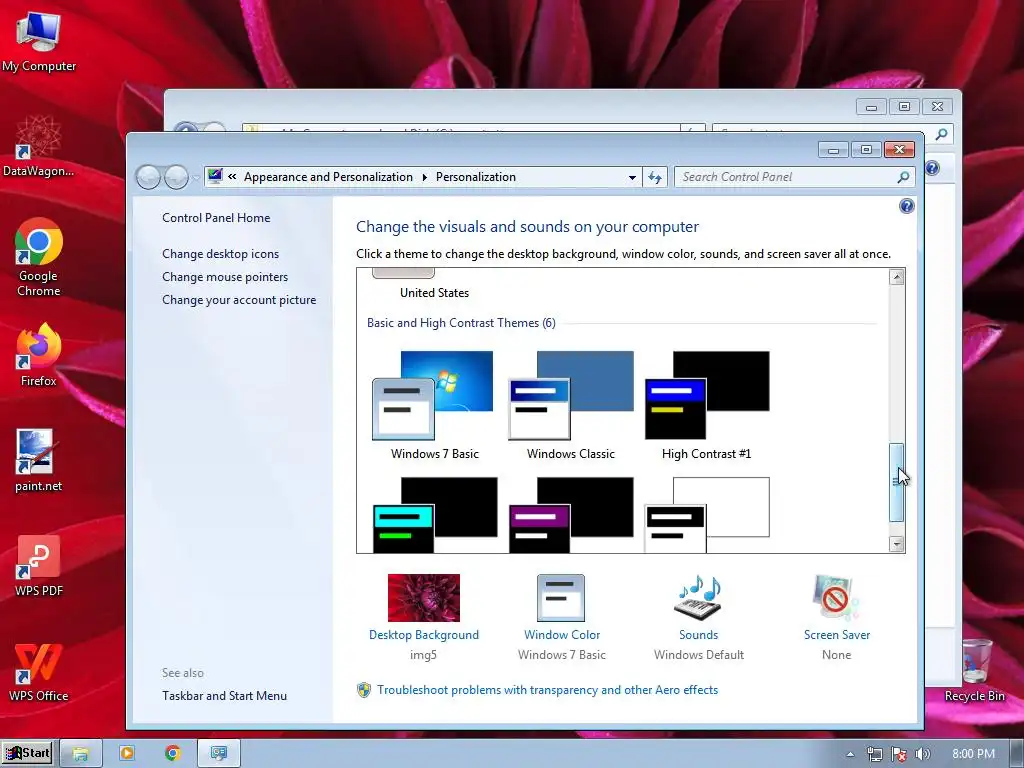Click the double chevron in address bar

pos(232,176)
